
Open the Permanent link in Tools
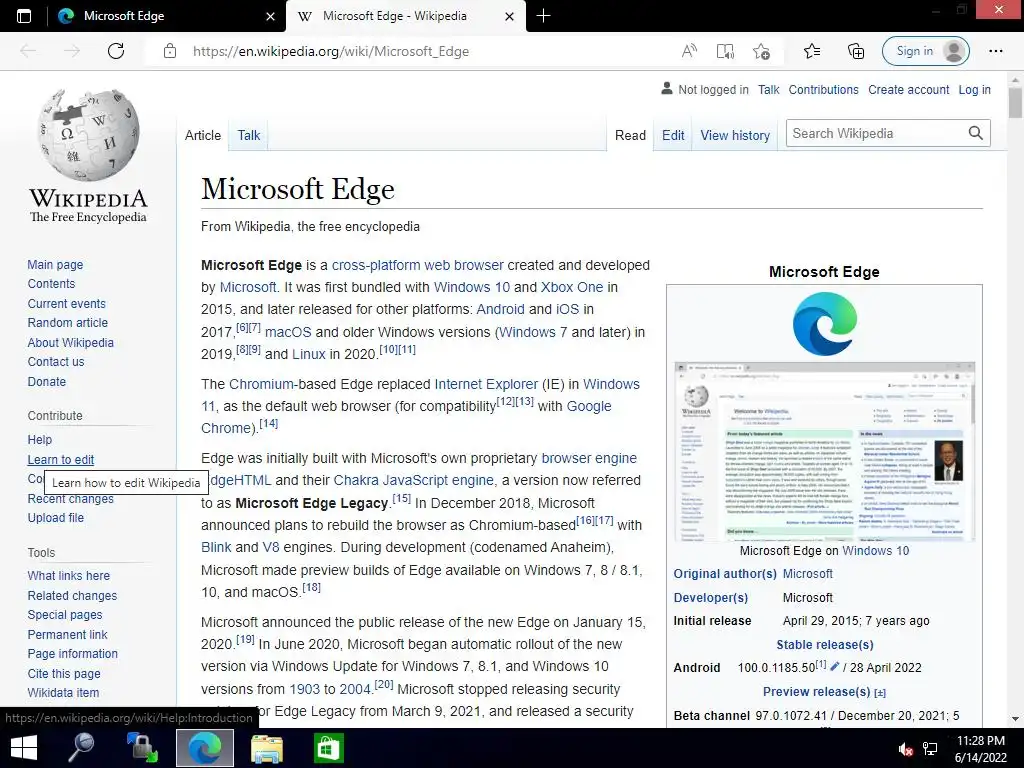click(67, 635)
